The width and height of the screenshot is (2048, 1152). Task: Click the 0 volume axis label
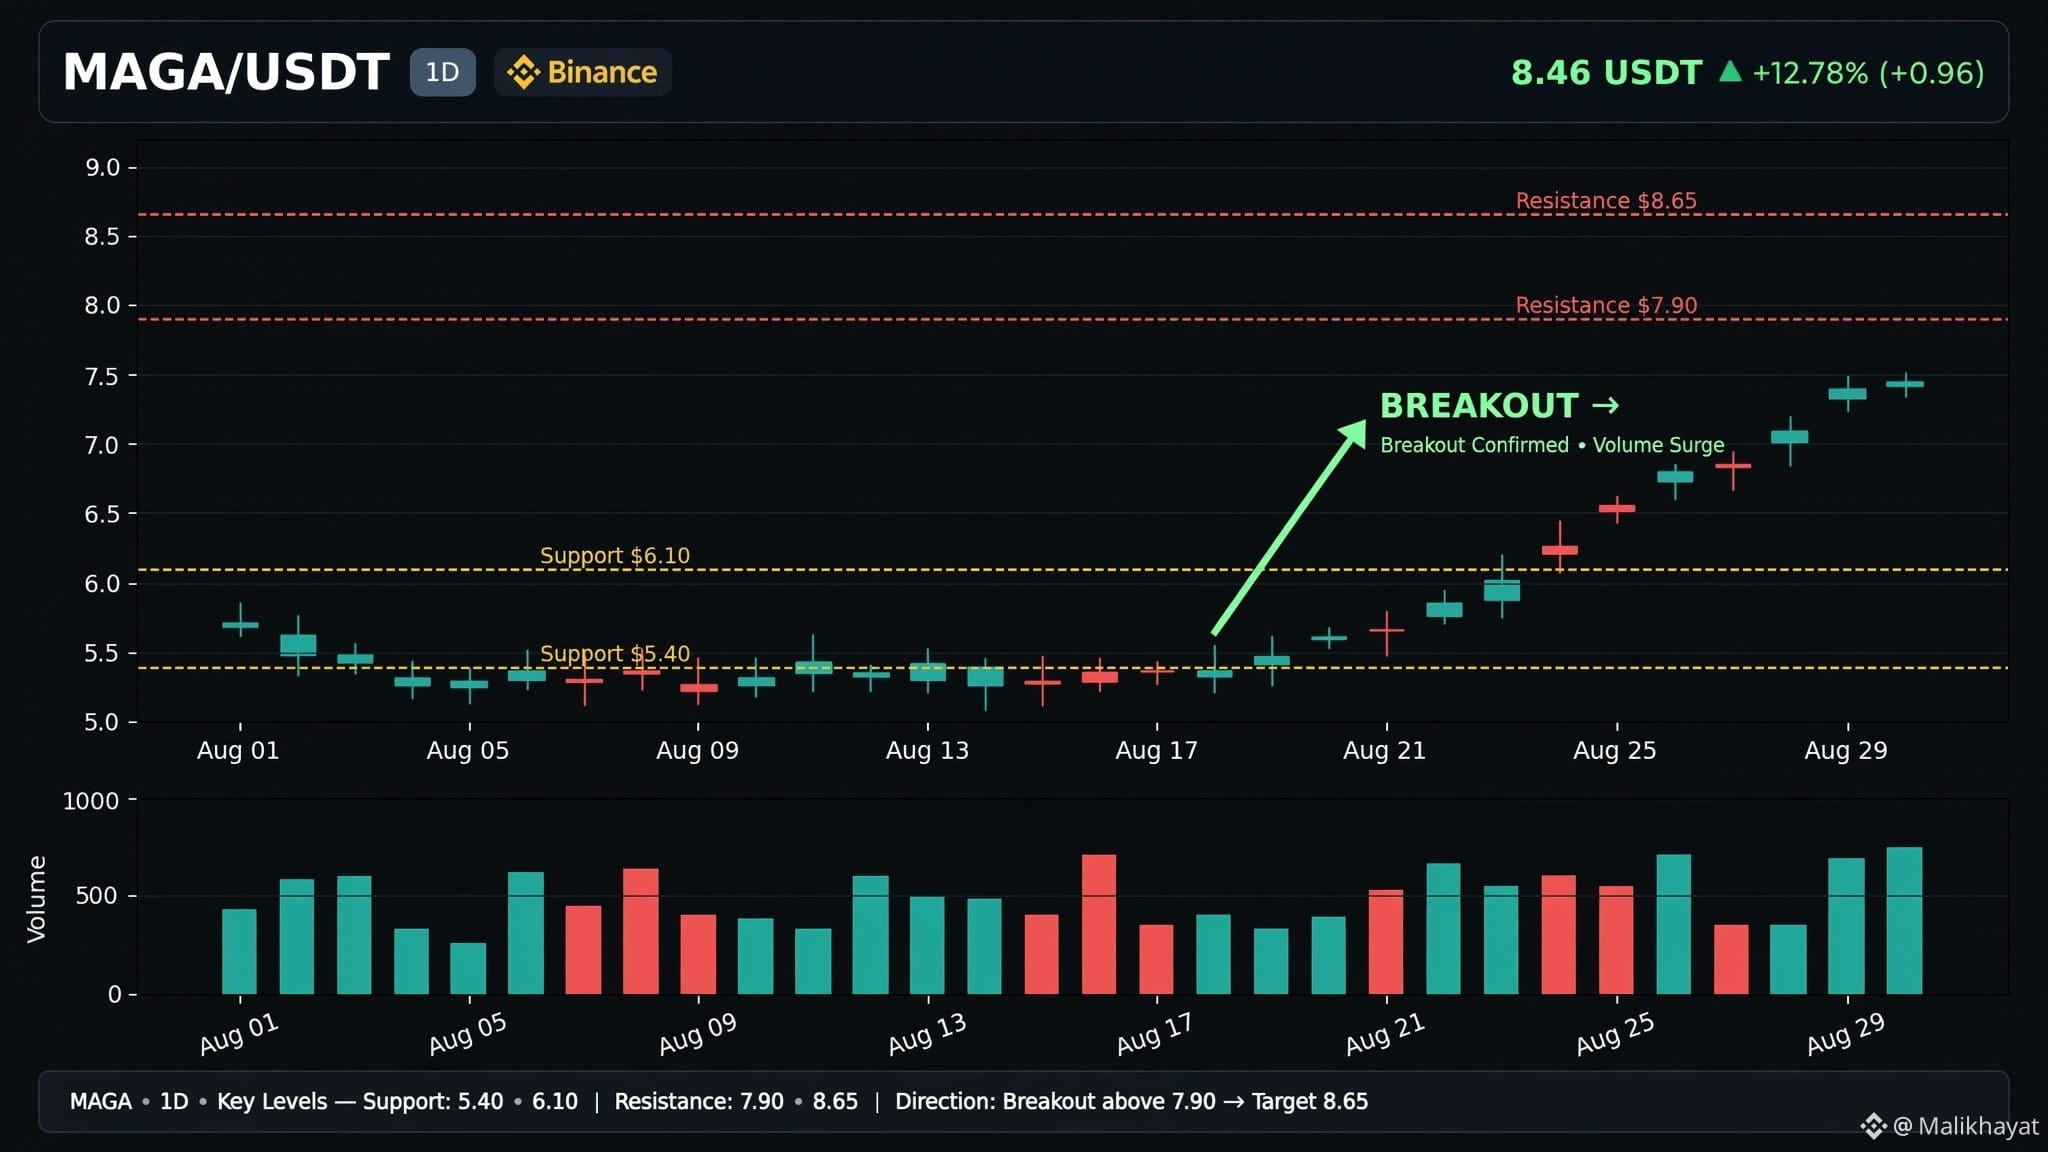114,994
